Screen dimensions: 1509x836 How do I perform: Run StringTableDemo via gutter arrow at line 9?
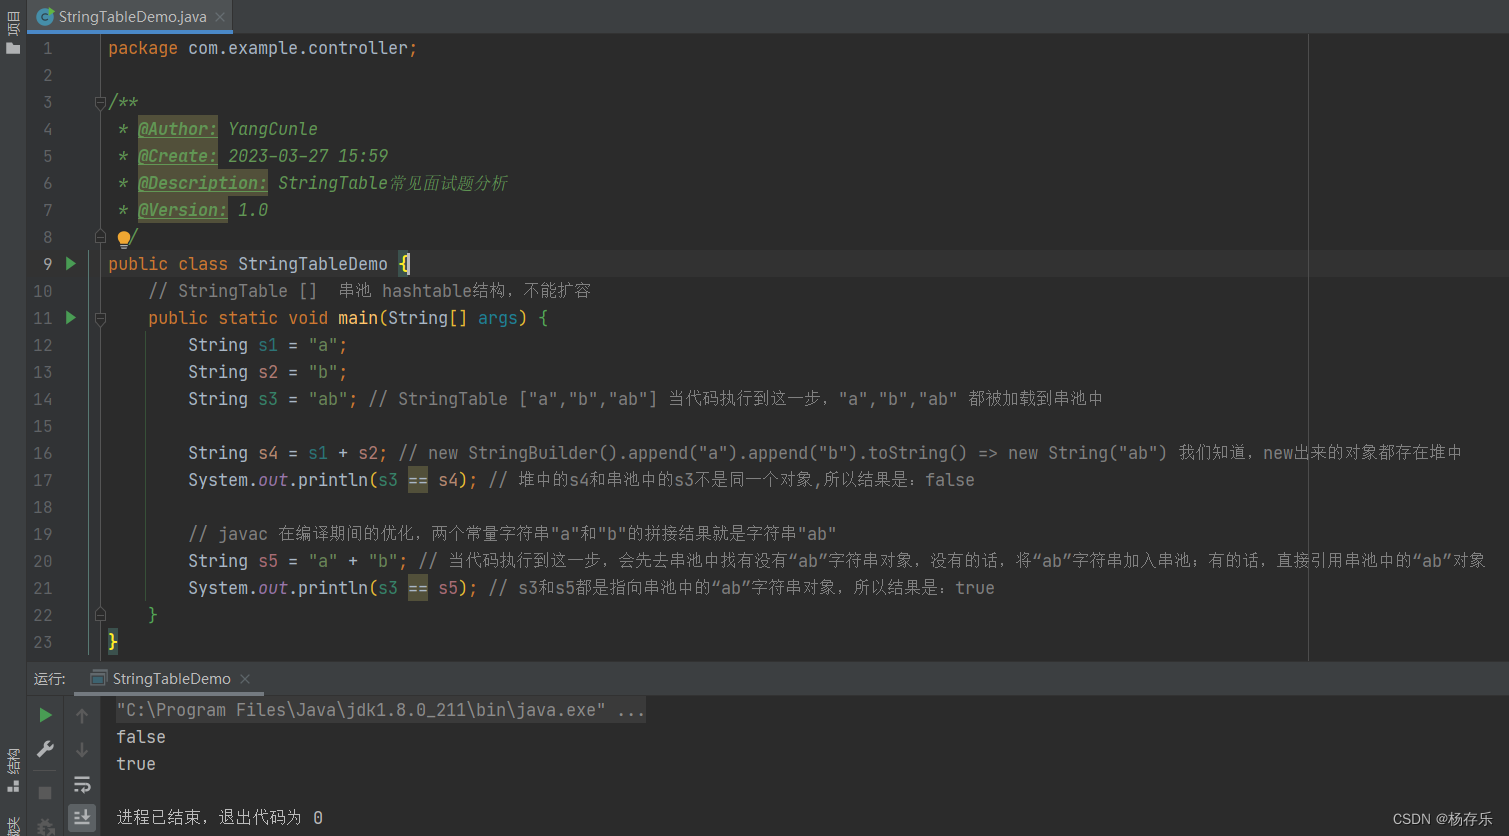tap(70, 263)
